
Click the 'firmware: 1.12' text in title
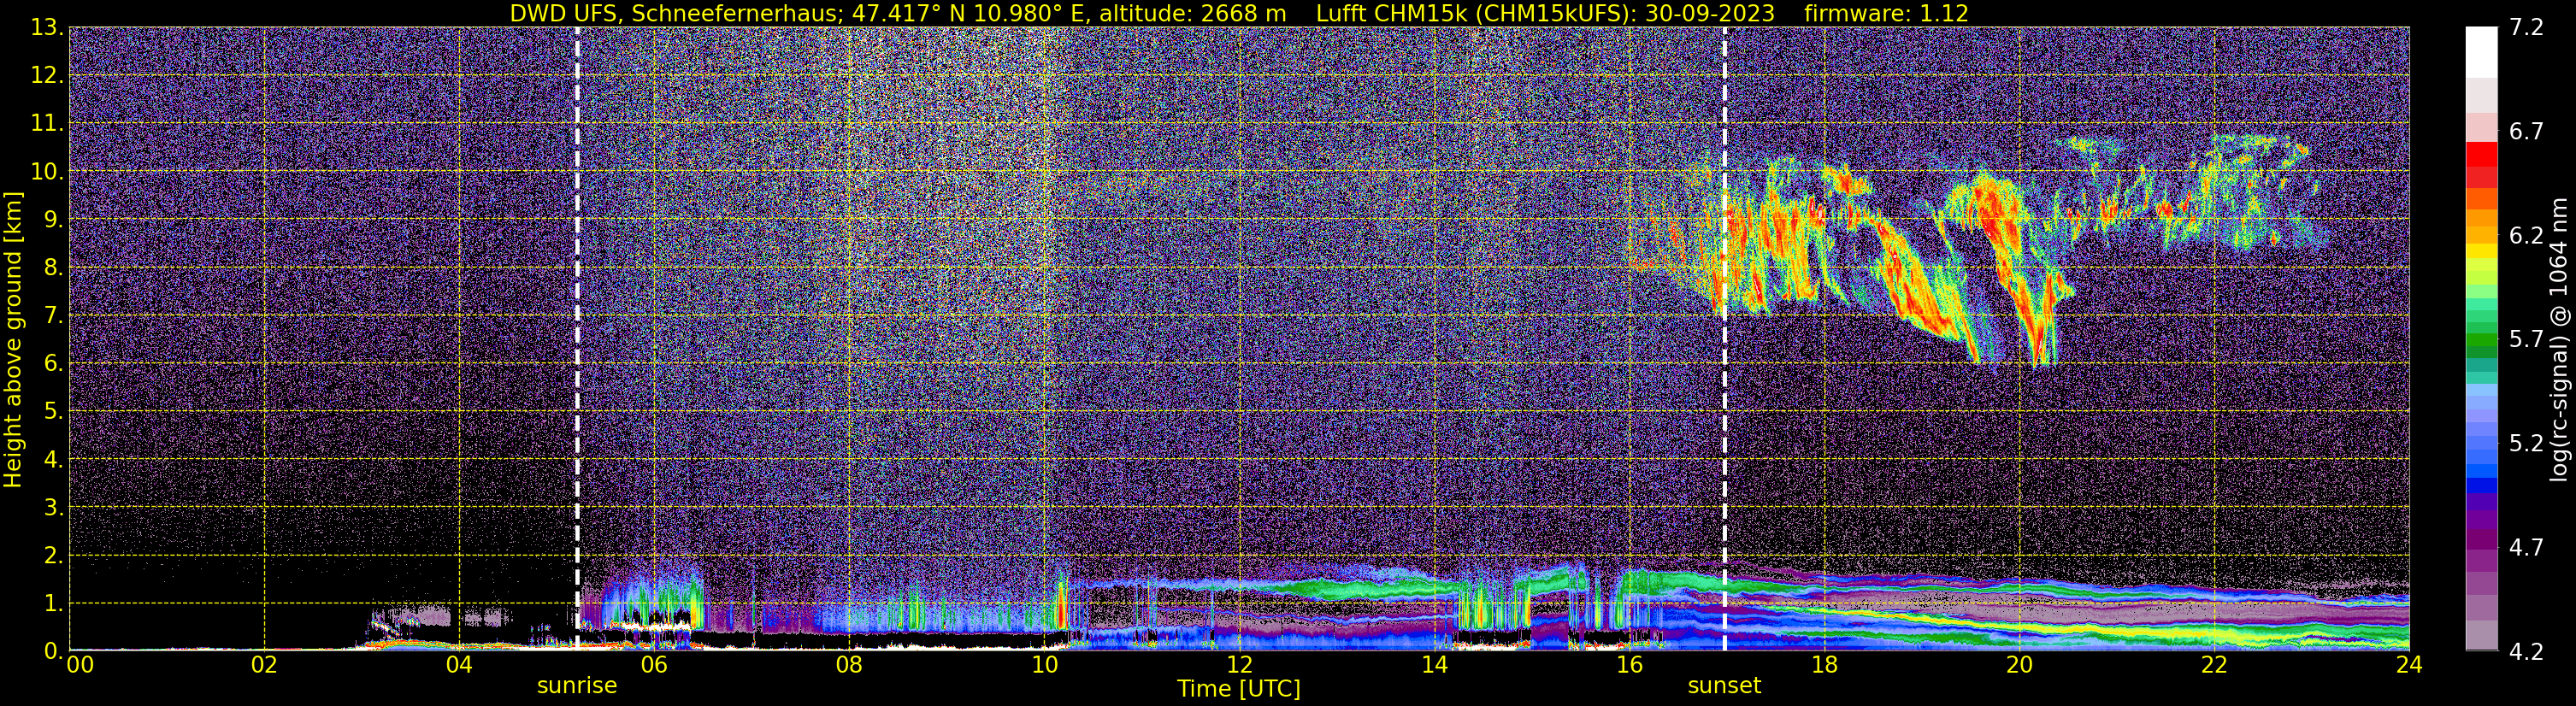tap(1886, 14)
